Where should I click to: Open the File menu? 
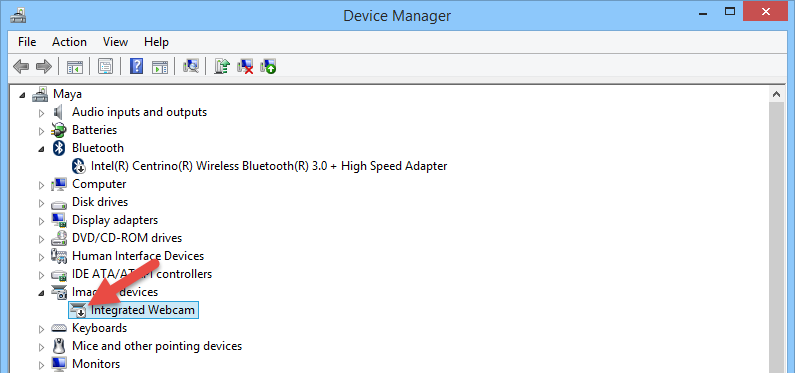coord(27,42)
